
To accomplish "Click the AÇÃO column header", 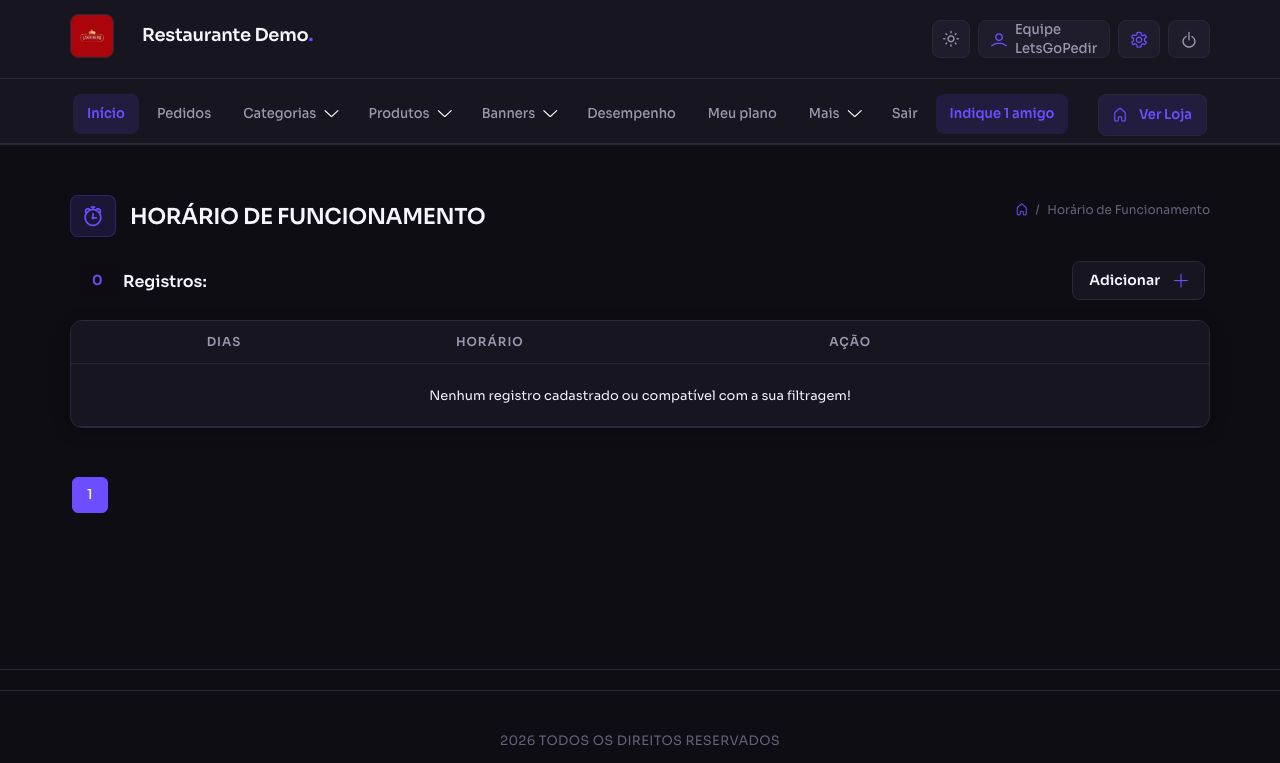I will [850, 342].
